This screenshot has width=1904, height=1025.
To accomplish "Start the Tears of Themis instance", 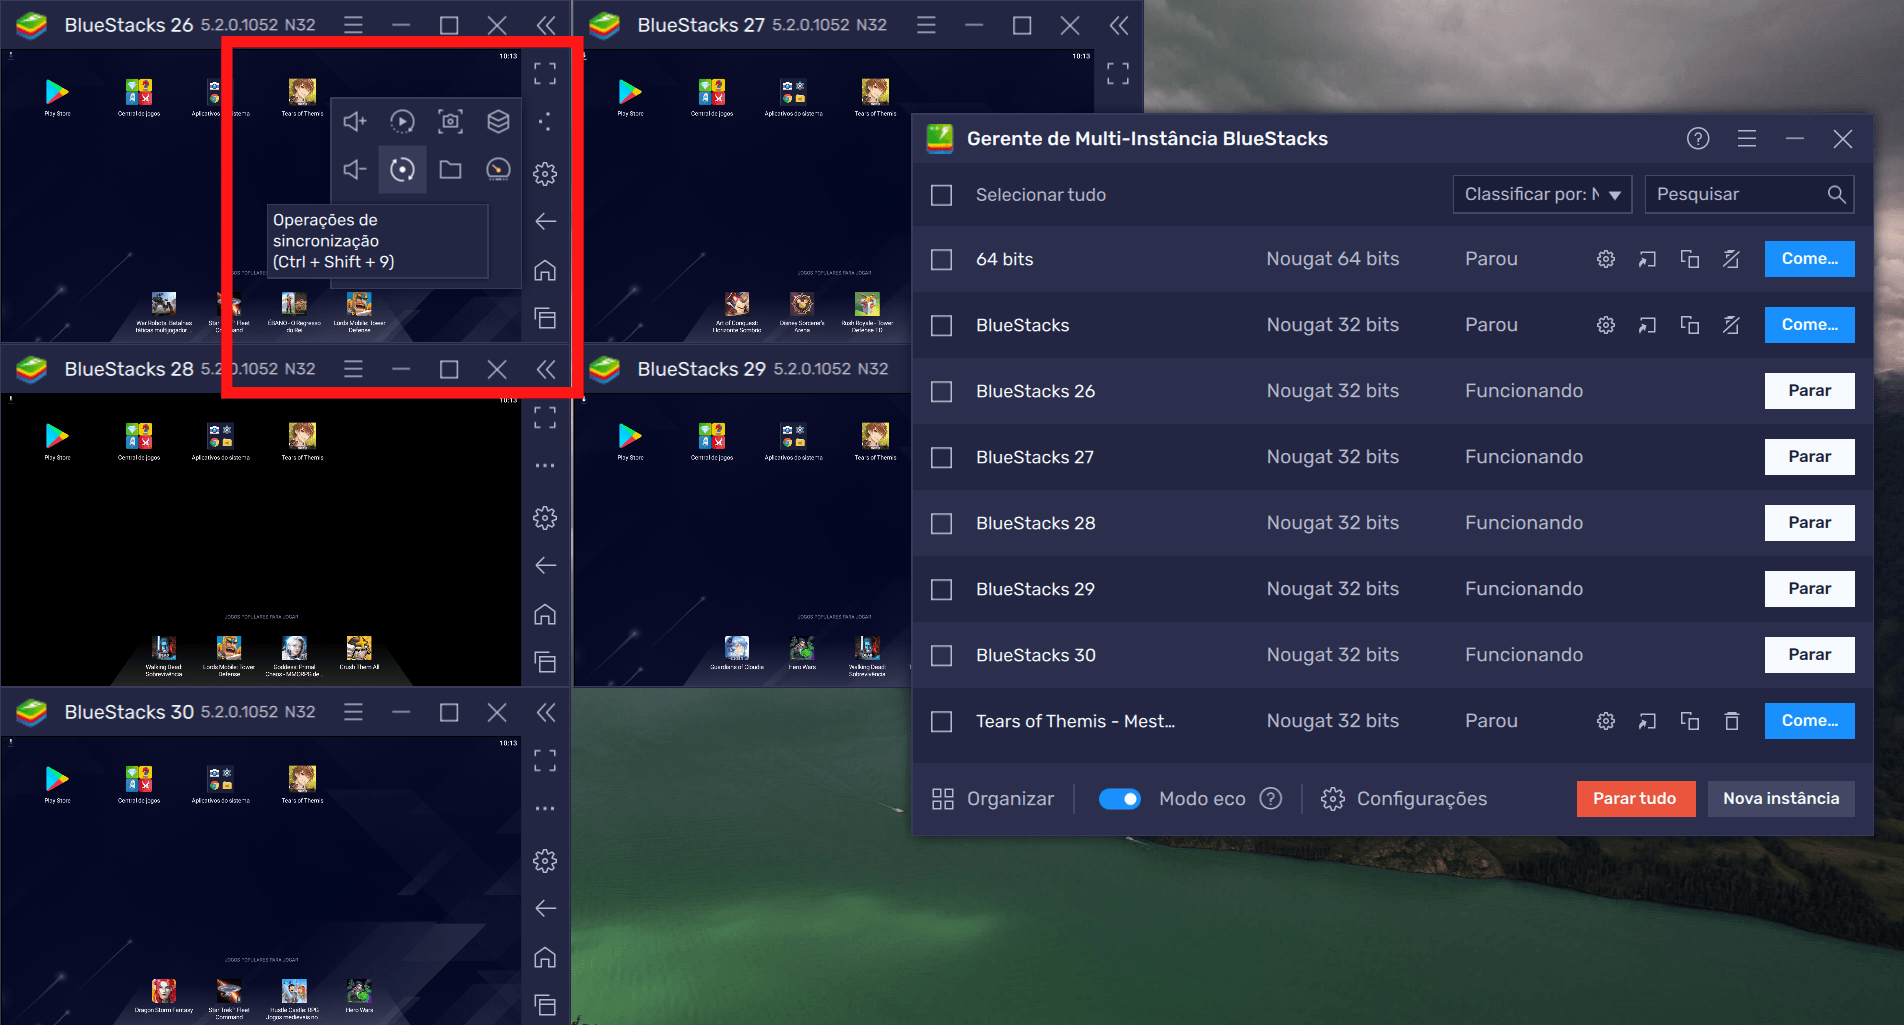I will coord(1809,721).
